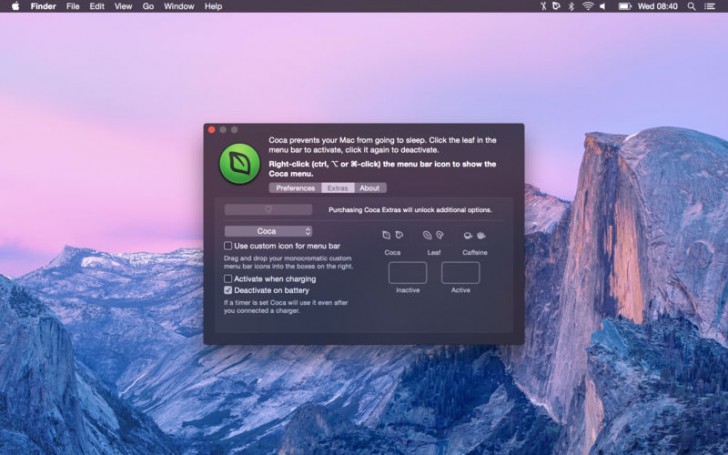The image size is (728, 455).
Task: Click the 'Drag and drop your monocromatic' hint
Action: [288, 262]
